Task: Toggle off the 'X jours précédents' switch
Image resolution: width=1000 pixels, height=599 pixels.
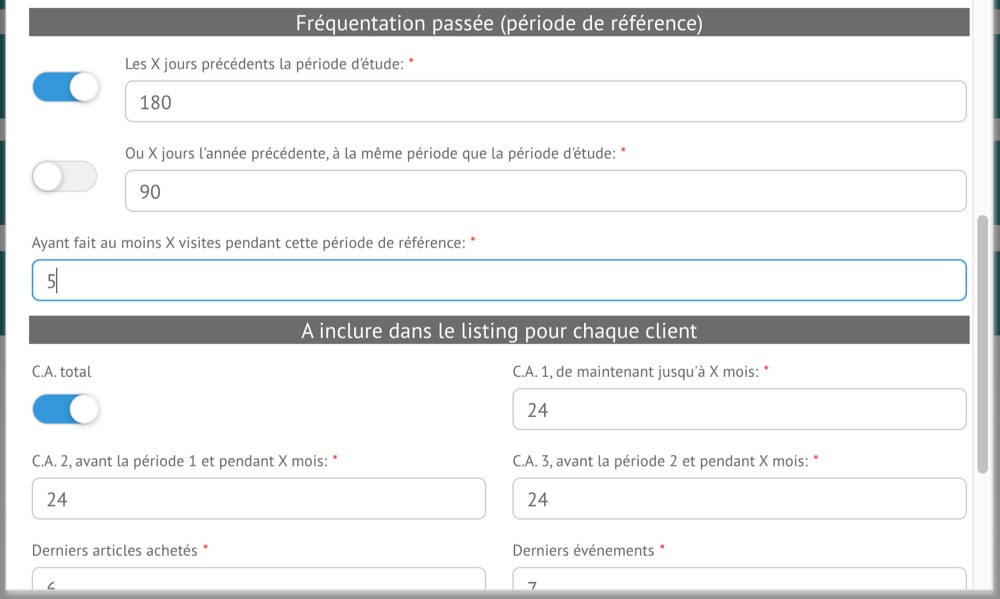Action: pos(66,87)
